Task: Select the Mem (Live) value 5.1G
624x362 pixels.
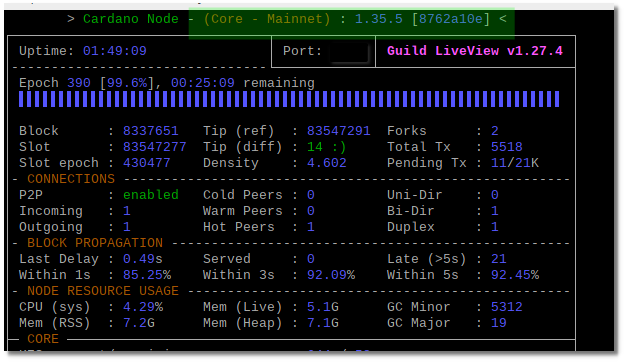Action: [323, 307]
